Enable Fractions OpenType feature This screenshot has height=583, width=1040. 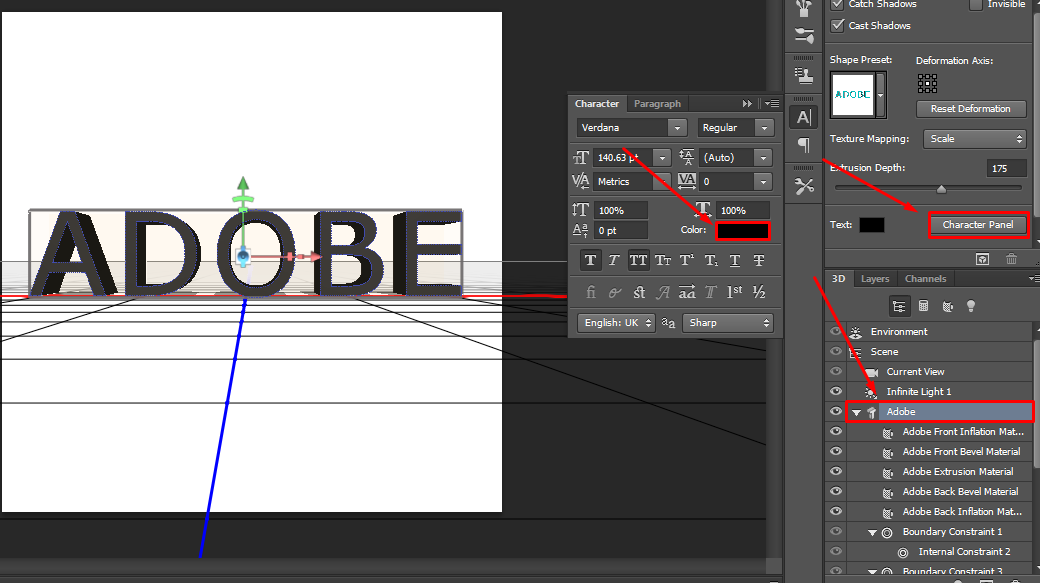click(x=759, y=292)
